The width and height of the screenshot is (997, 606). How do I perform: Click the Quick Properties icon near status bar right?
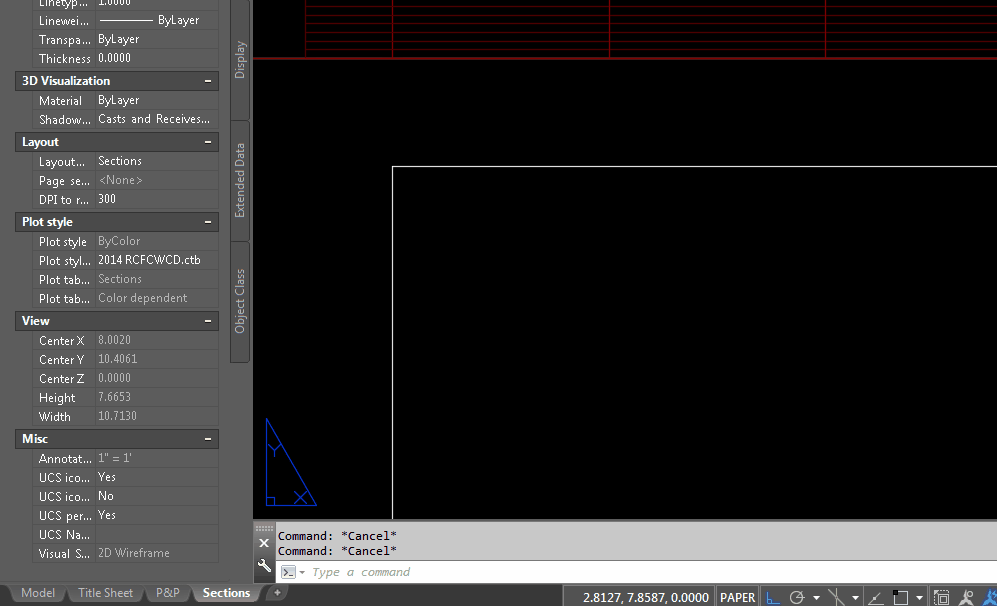point(965,597)
